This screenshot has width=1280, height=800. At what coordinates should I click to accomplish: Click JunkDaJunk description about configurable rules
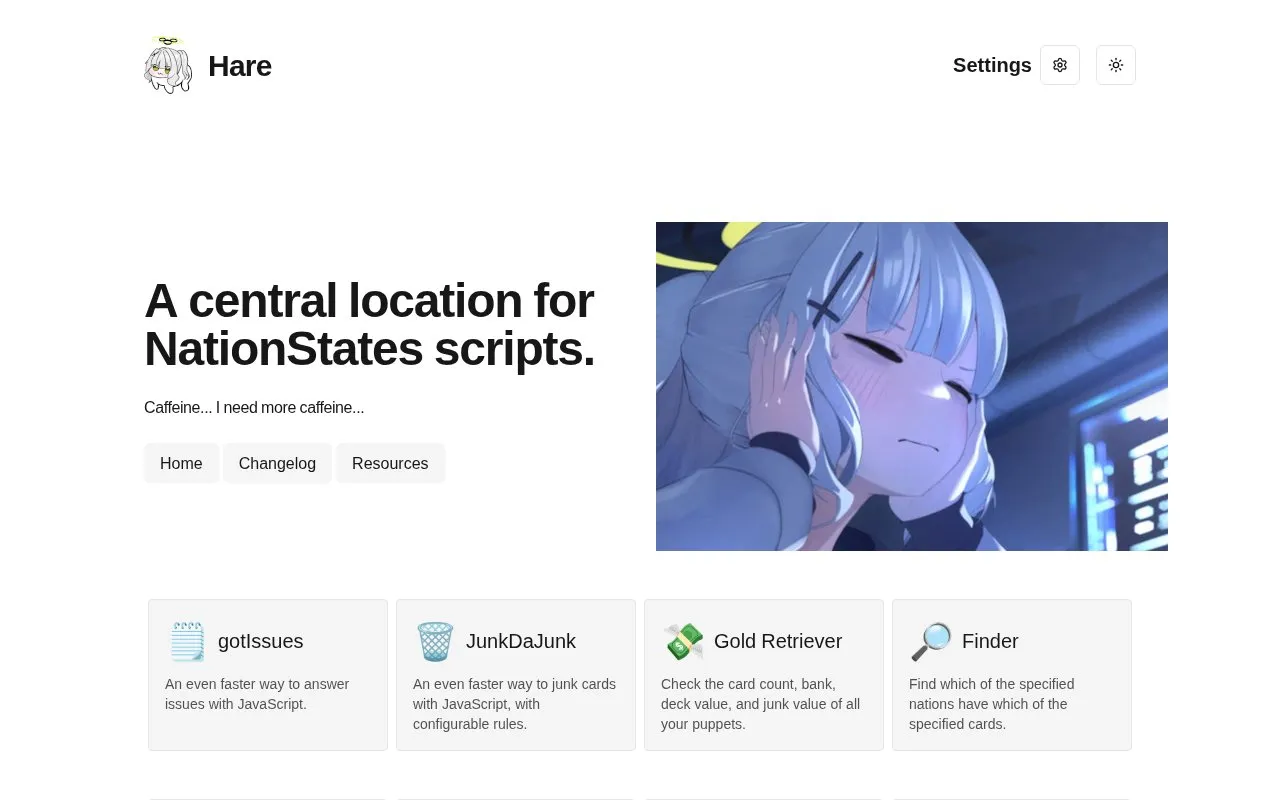(x=514, y=704)
